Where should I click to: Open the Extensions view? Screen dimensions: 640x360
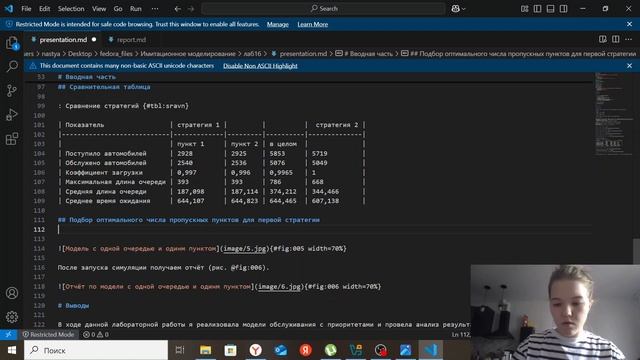coord(12,139)
